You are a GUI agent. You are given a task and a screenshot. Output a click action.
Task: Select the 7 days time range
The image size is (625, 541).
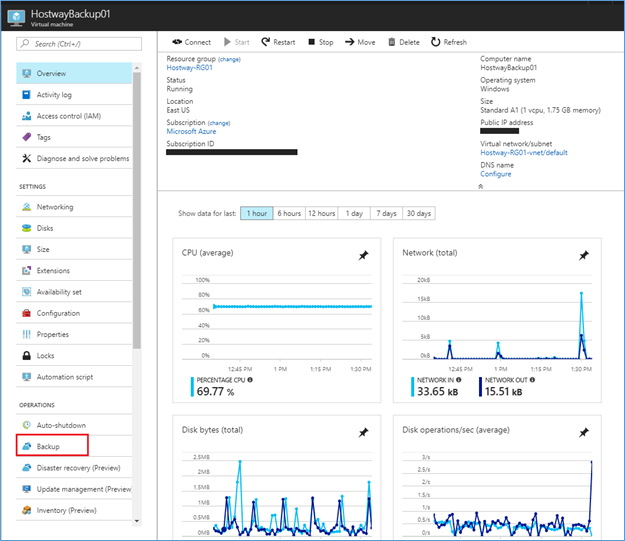386,213
